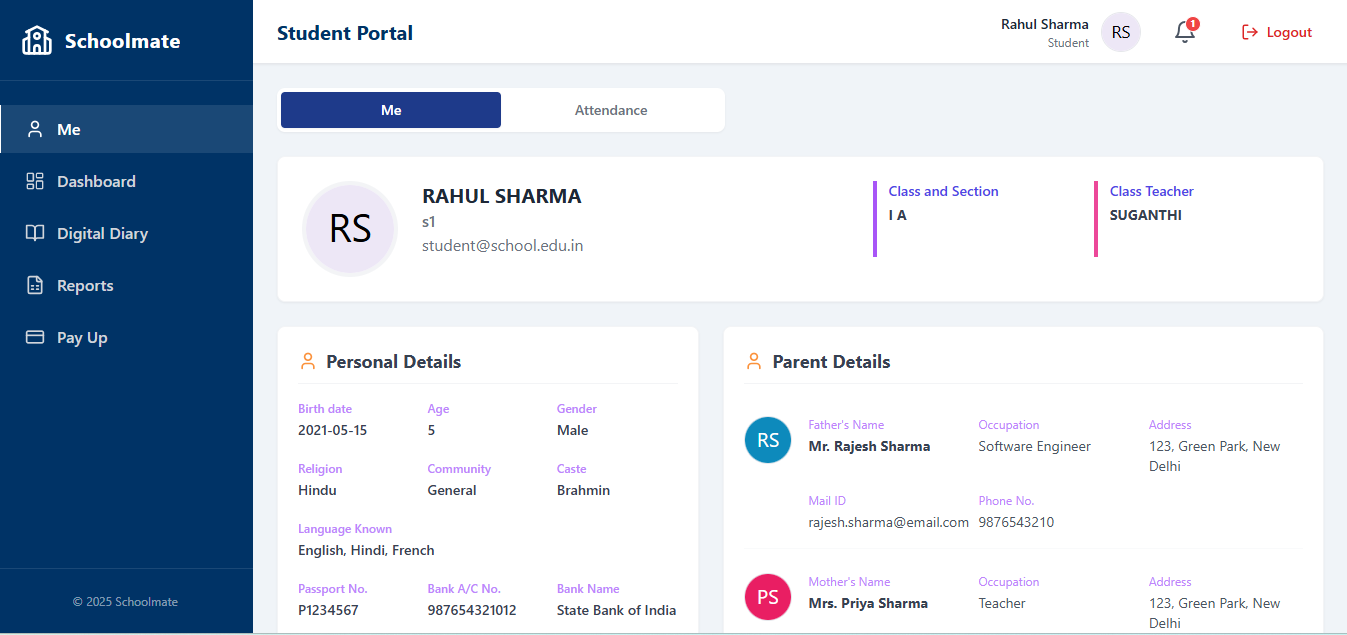Click the birth date 2021-05-15

point(333,430)
